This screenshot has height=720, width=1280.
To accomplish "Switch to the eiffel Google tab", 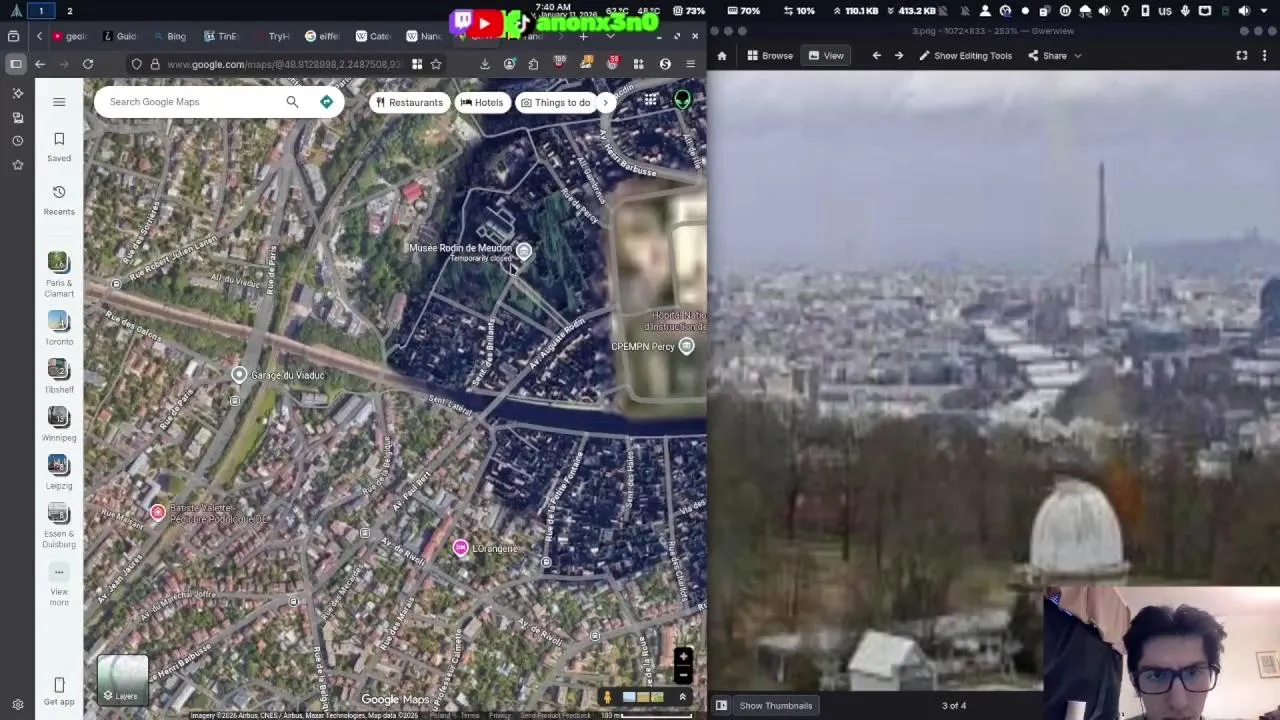I will 321,36.
